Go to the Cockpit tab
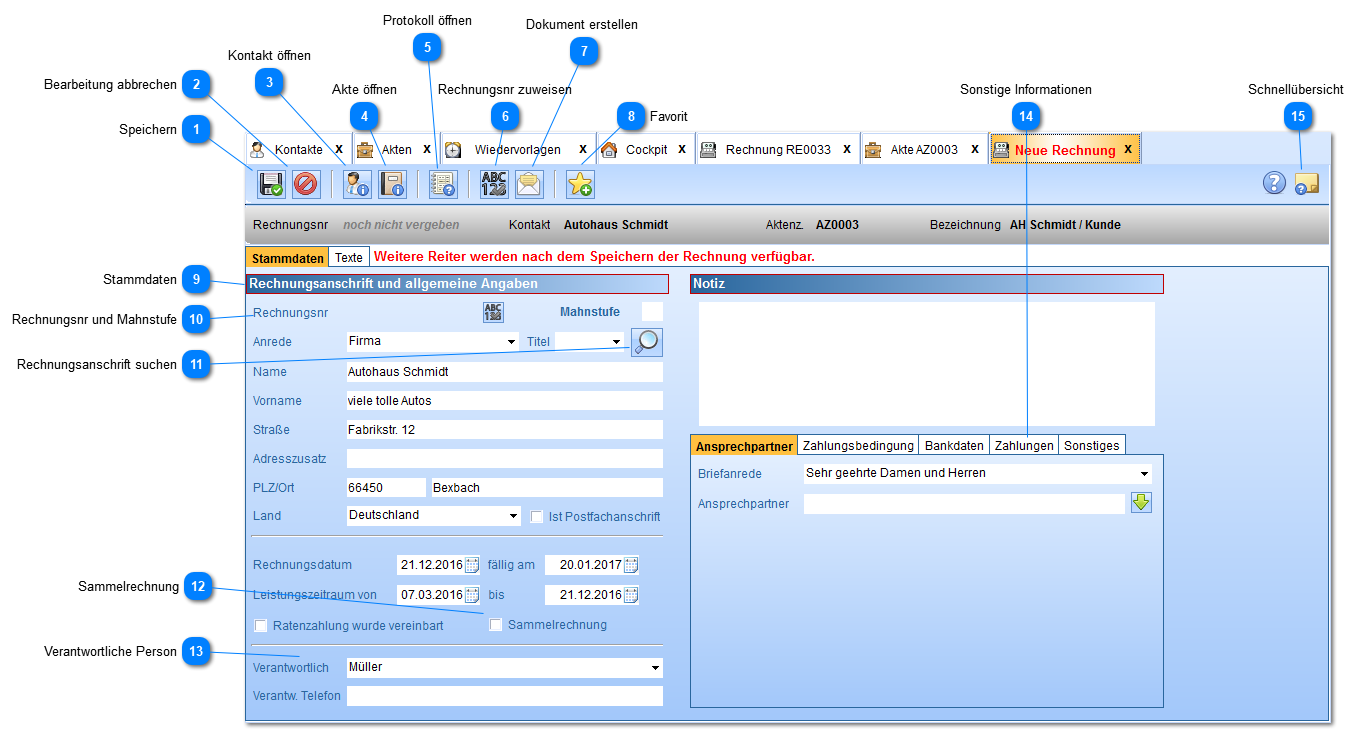This screenshot has height=732, width=1364. pos(646,149)
